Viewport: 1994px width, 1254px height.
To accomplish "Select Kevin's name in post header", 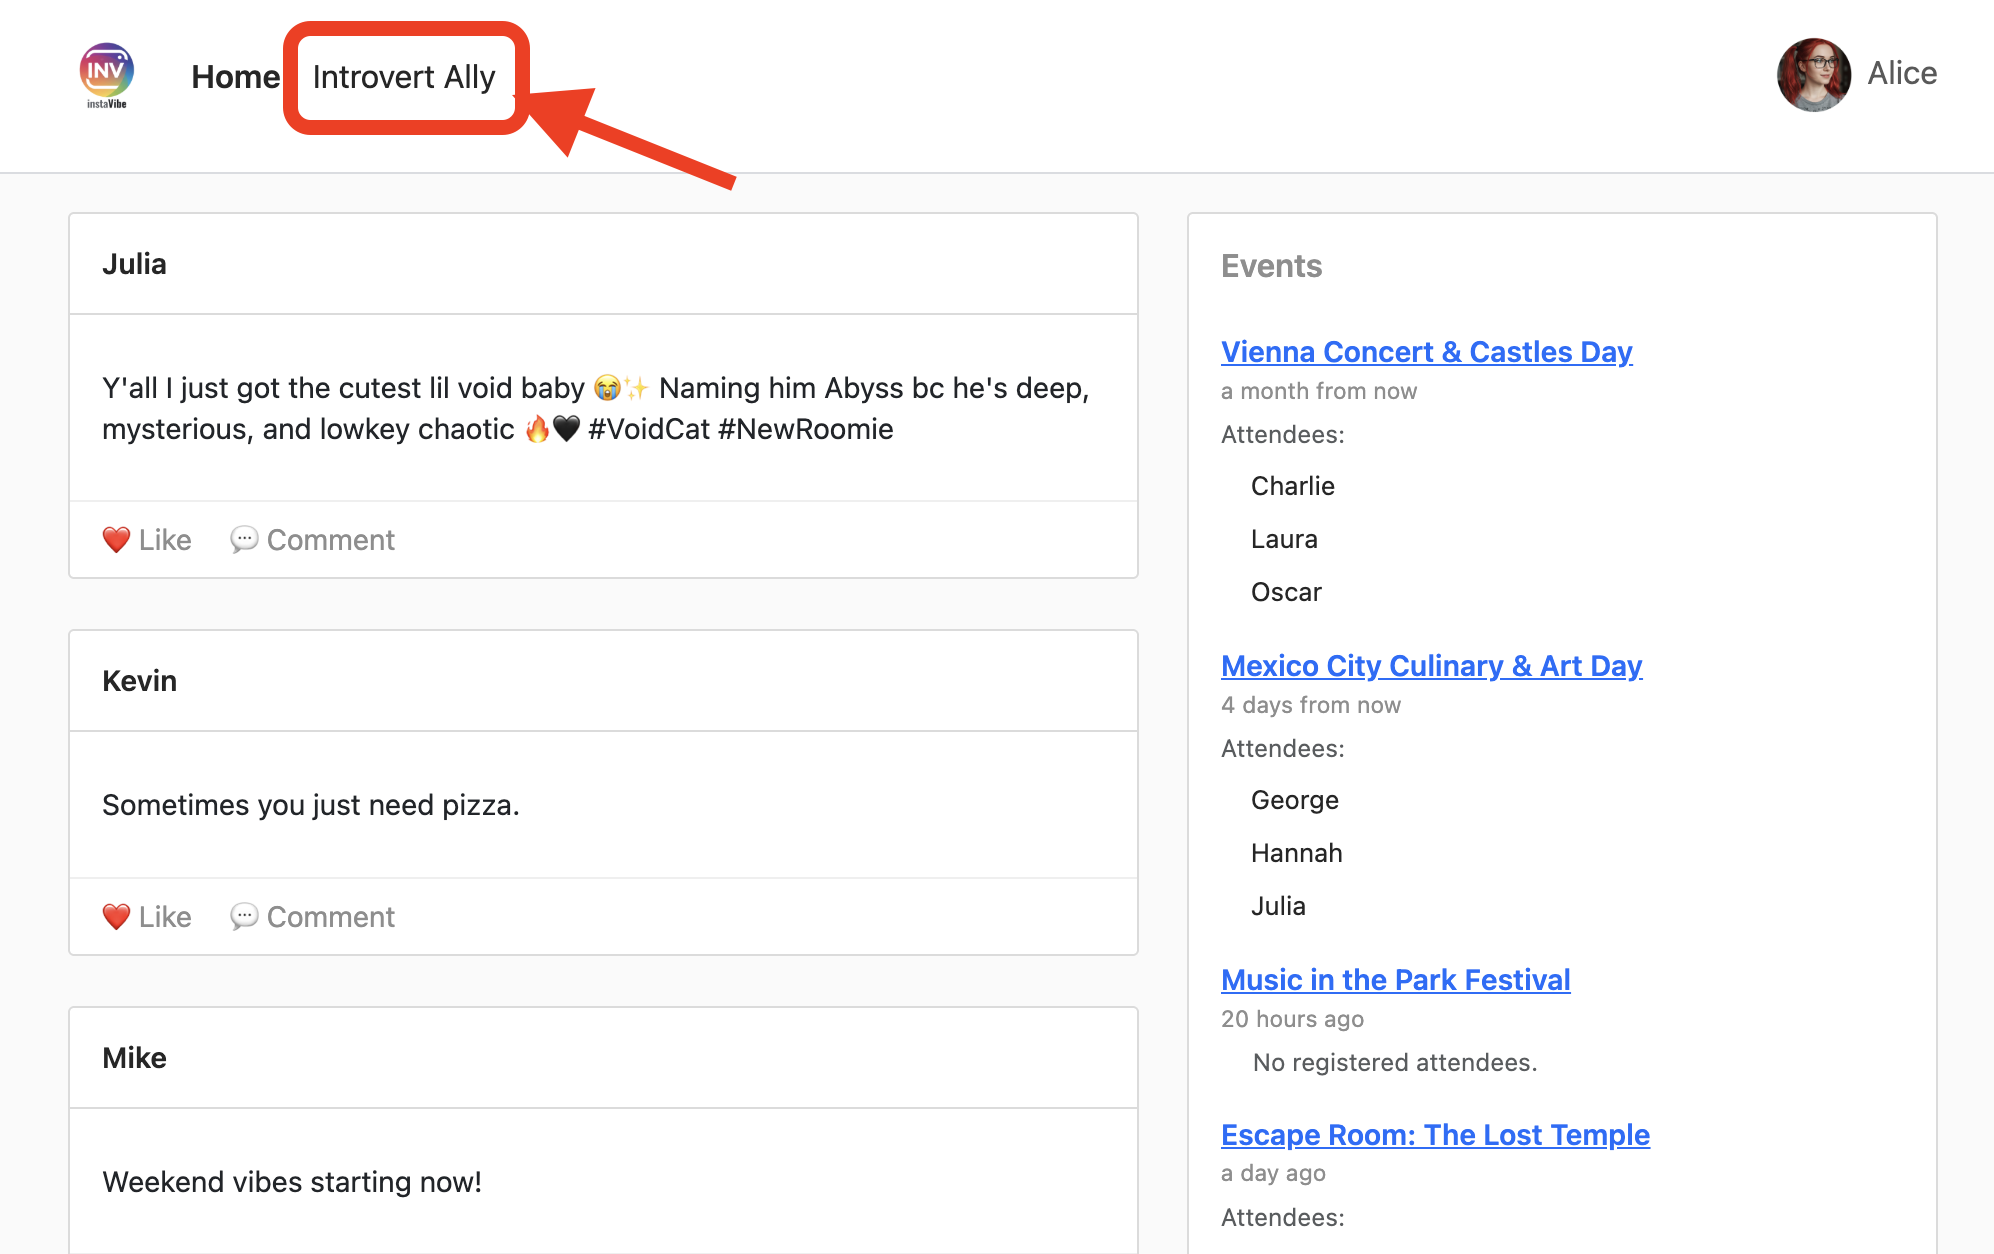I will click(x=139, y=681).
